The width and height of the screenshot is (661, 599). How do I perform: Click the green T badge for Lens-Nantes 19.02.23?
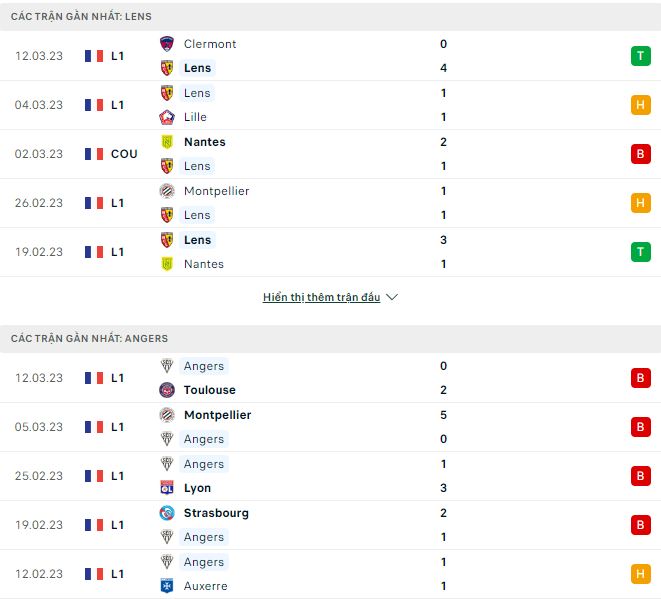[640, 252]
